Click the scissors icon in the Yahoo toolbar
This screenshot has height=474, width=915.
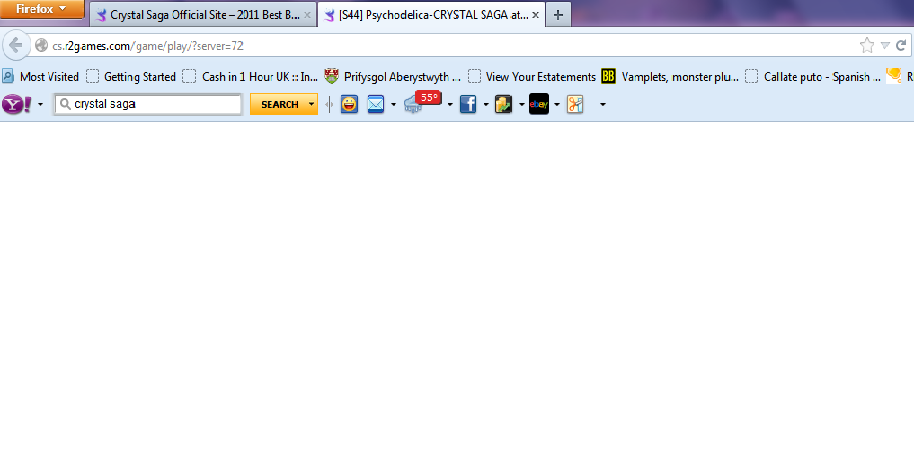tap(575, 105)
